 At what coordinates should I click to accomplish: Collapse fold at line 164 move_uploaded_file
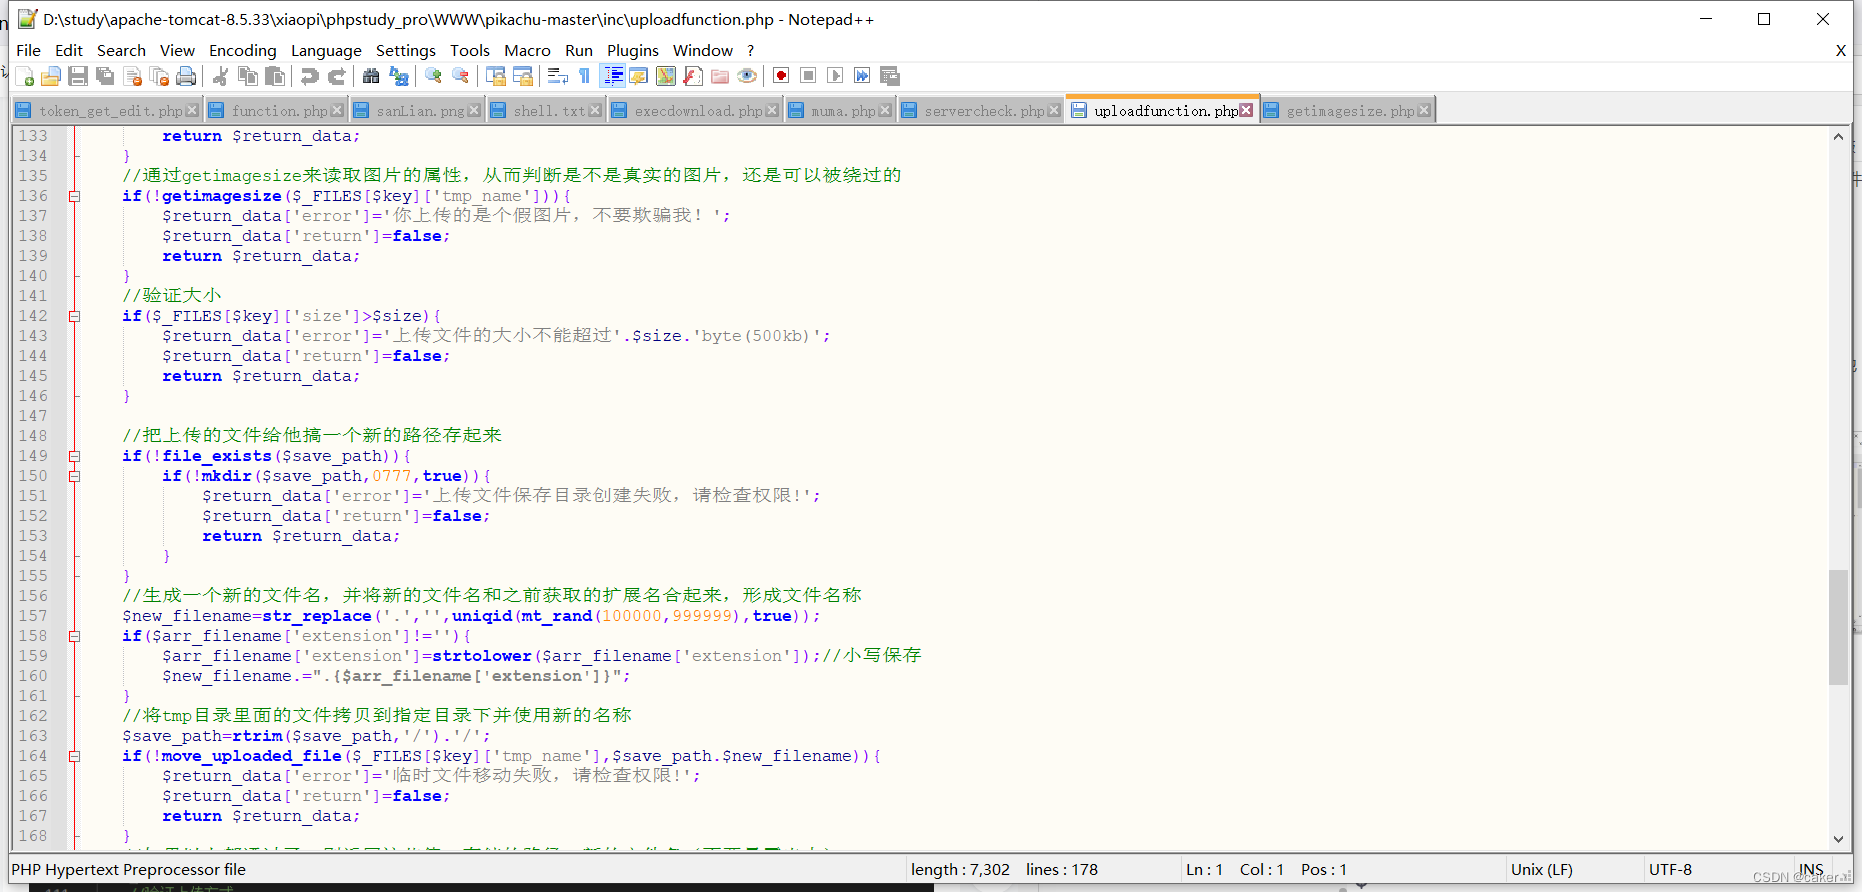tap(74, 756)
